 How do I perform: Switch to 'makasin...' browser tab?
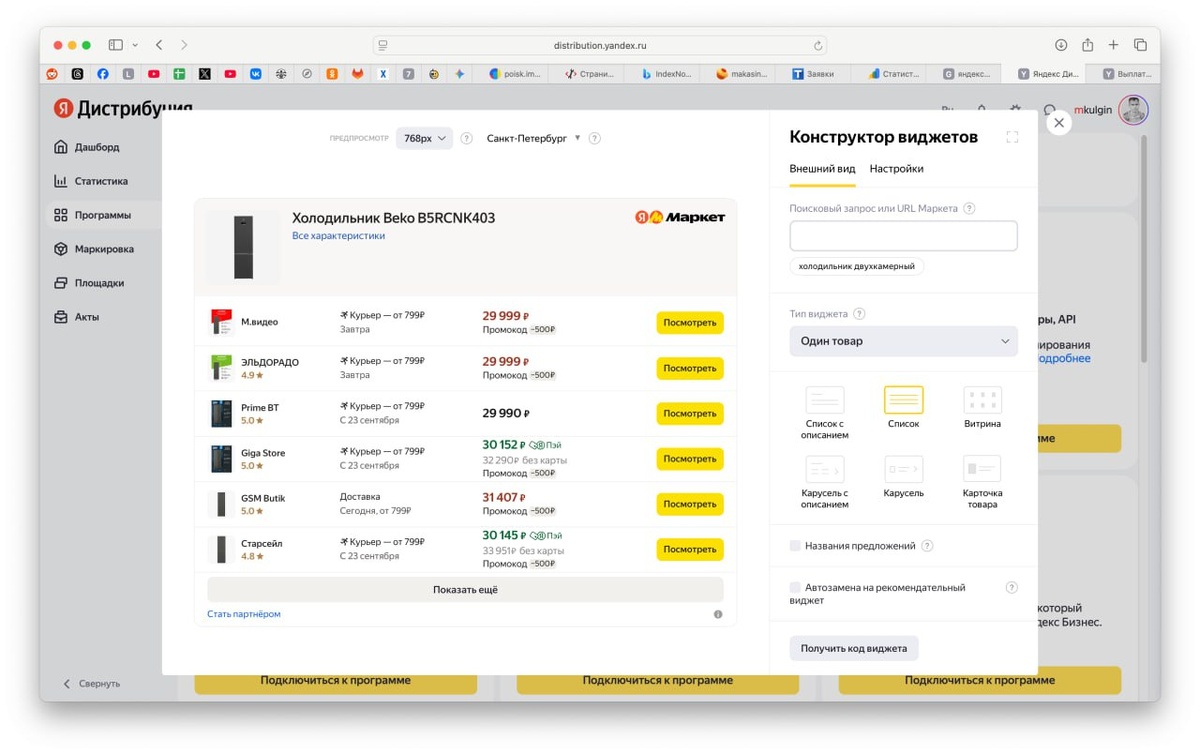[740, 74]
